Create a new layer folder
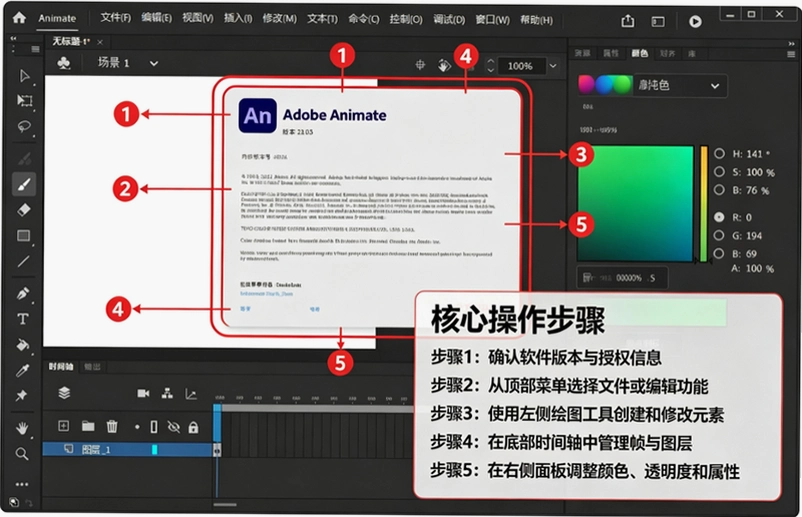802x517 pixels. pyautogui.click(x=88, y=426)
